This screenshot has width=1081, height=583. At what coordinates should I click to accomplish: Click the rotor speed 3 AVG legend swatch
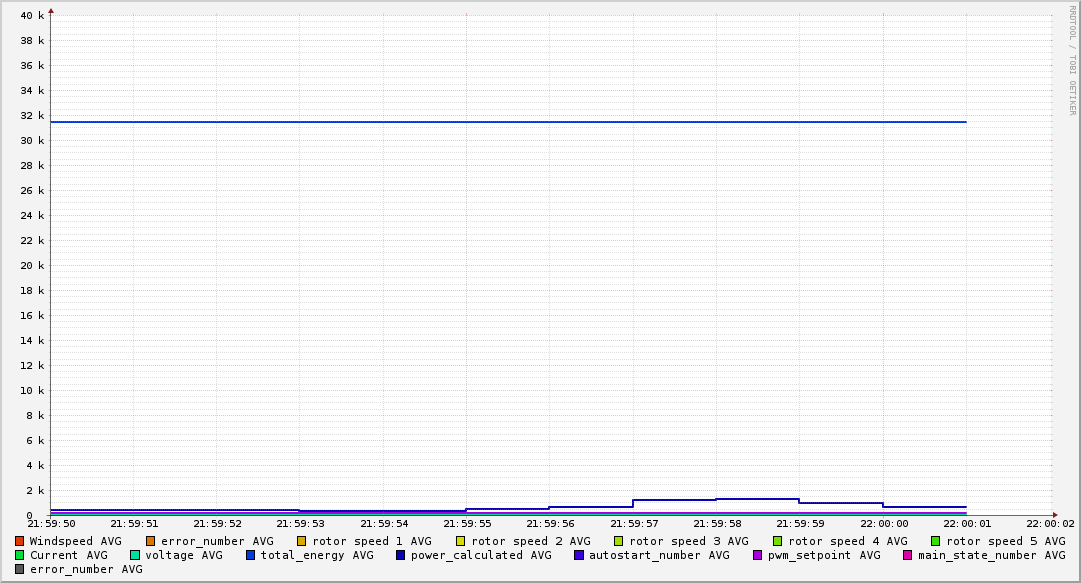[x=618, y=542]
